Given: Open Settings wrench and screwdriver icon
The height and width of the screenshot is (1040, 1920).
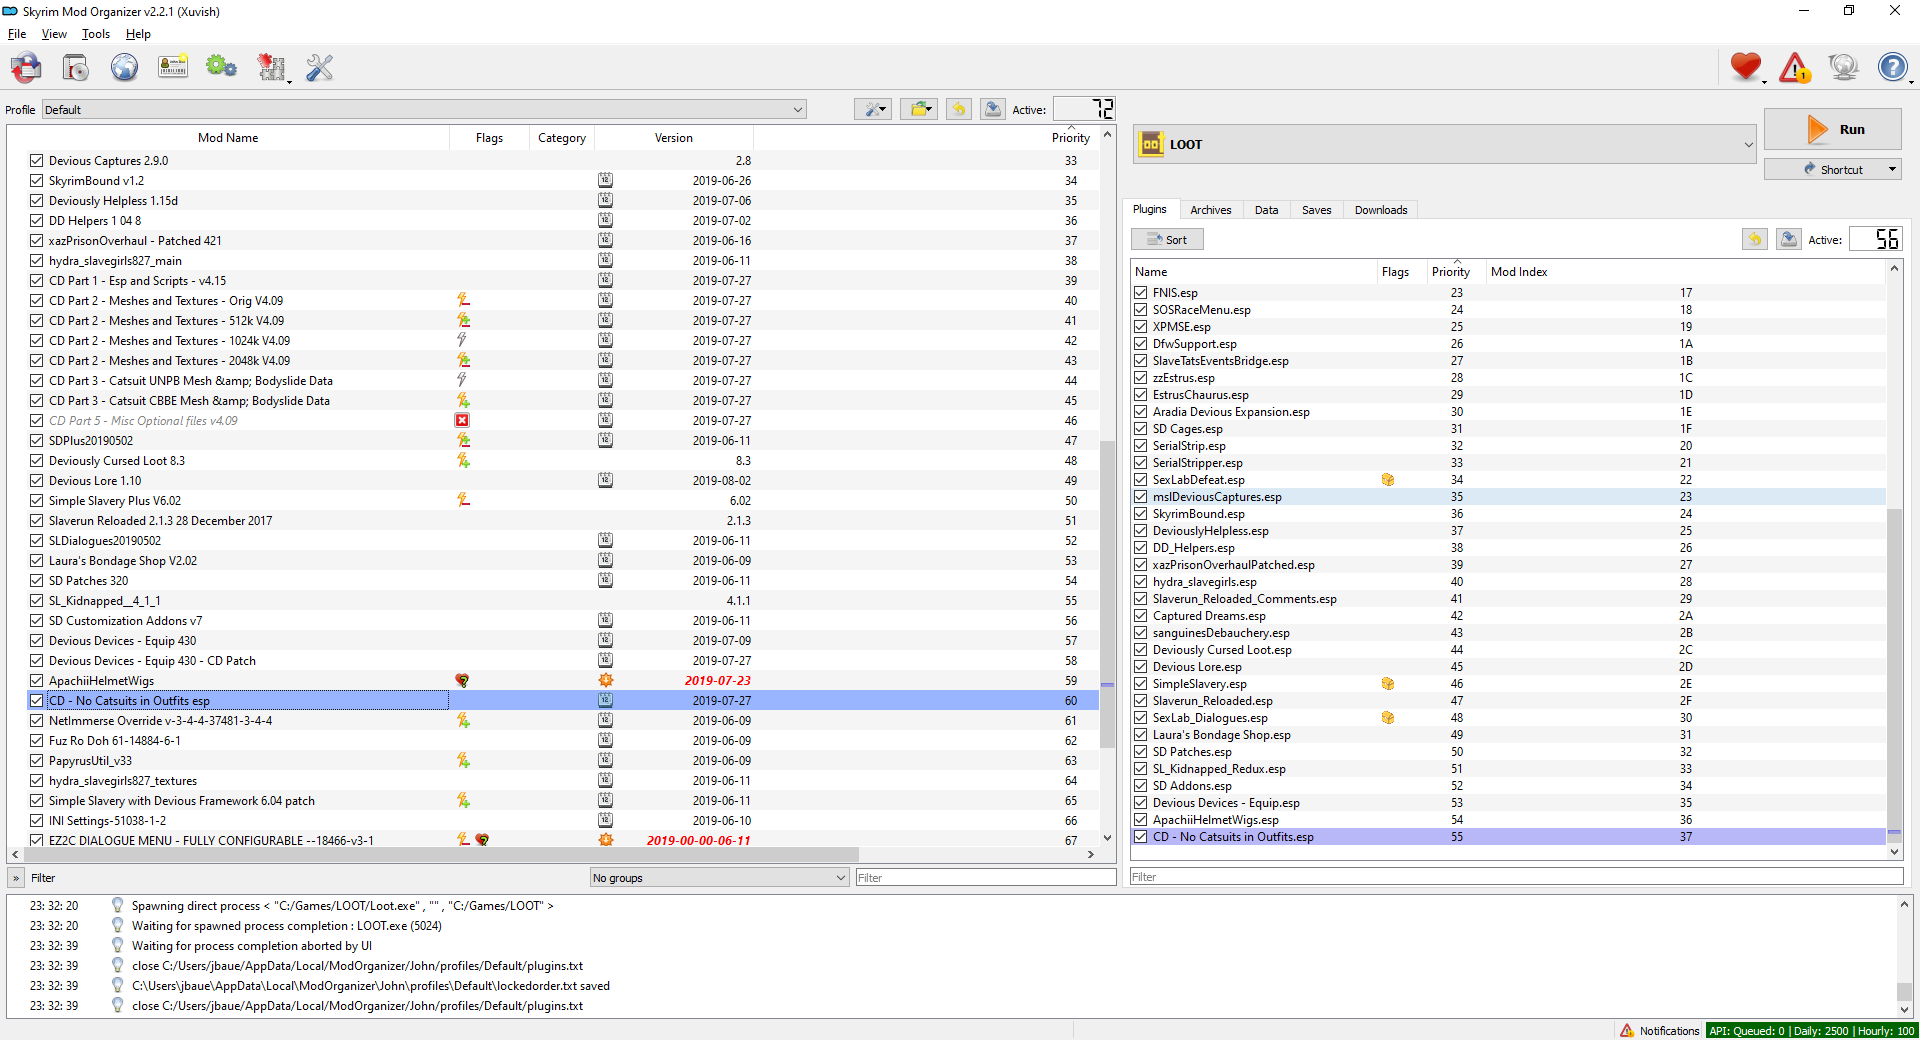Looking at the screenshot, I should (x=319, y=68).
